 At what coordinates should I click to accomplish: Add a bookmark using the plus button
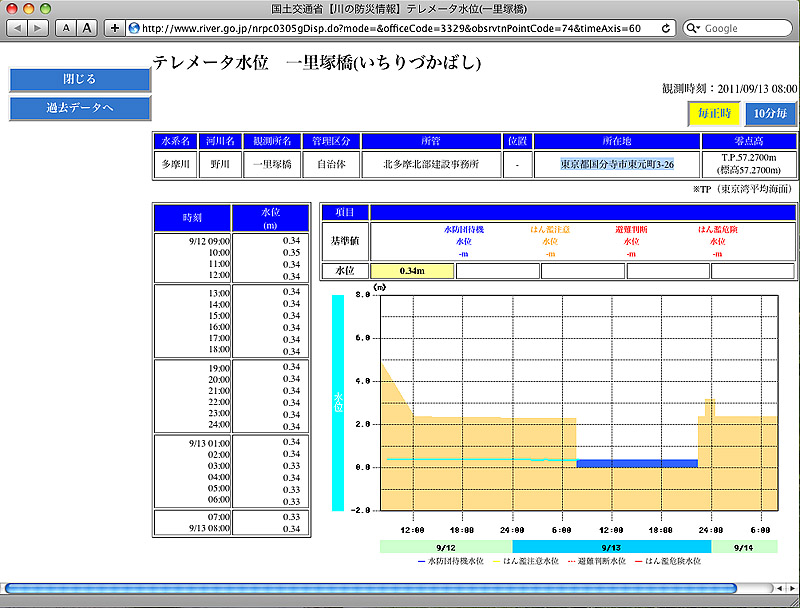115,28
